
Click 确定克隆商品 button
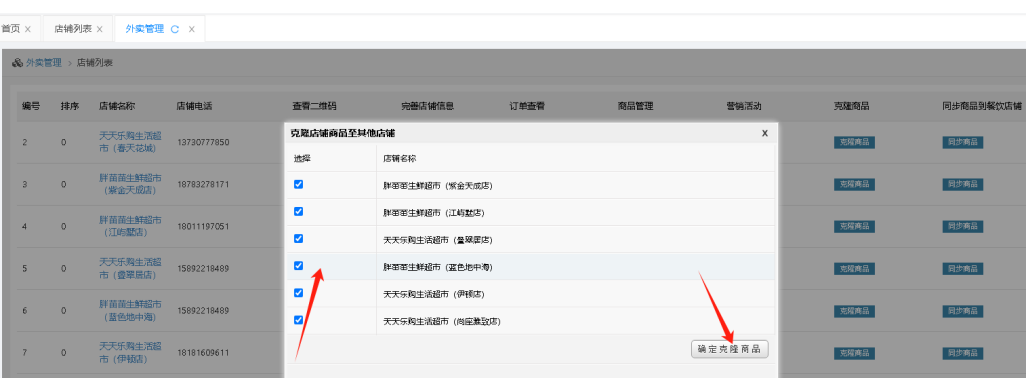tap(730, 349)
